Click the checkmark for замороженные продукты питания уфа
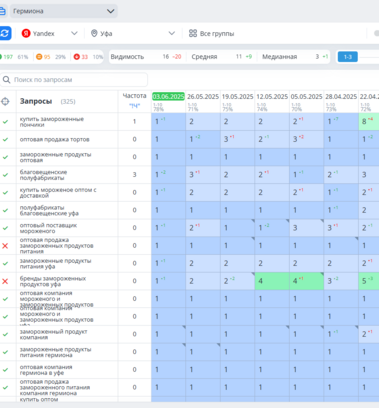 [5, 263]
